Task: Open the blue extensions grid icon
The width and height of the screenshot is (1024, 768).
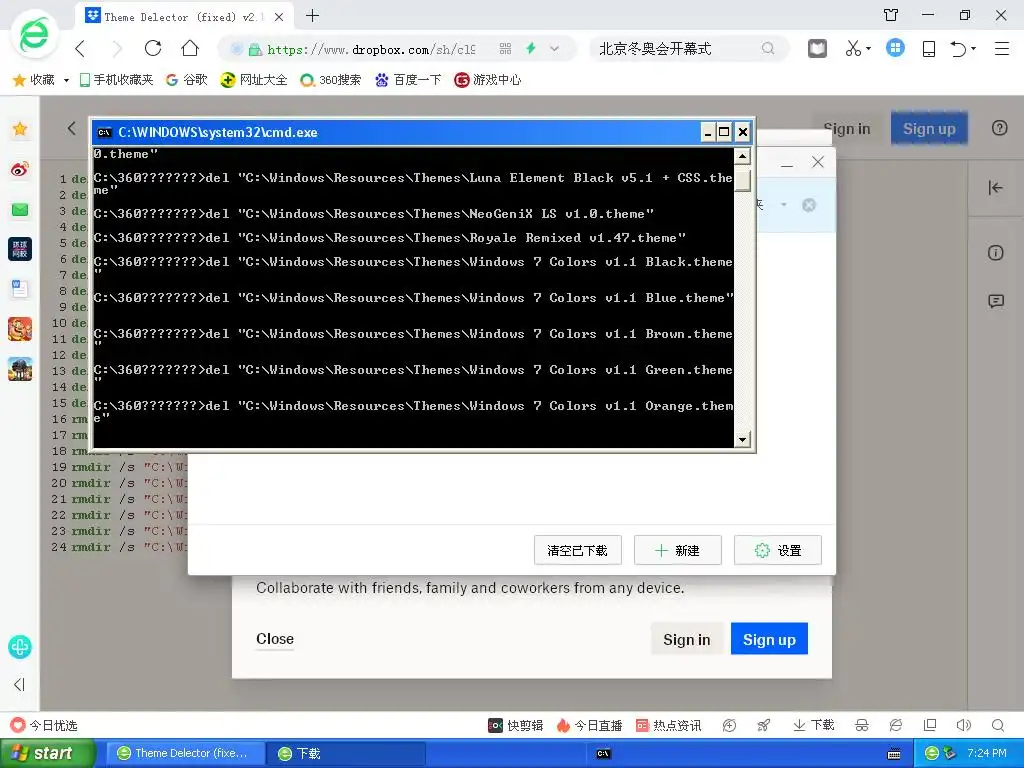Action: point(895,48)
